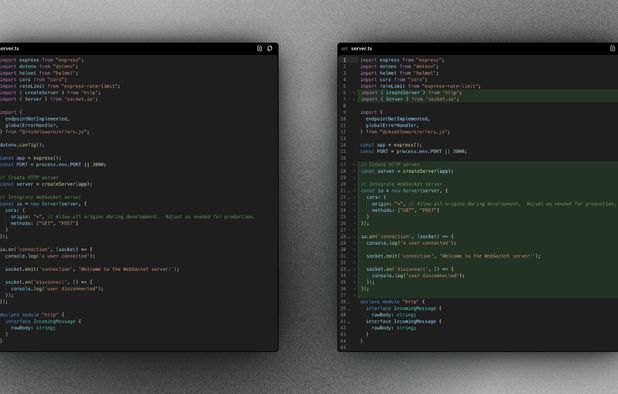618x394 pixels.
Task: Click the clipboard icon in the left window header
Action: [259, 48]
